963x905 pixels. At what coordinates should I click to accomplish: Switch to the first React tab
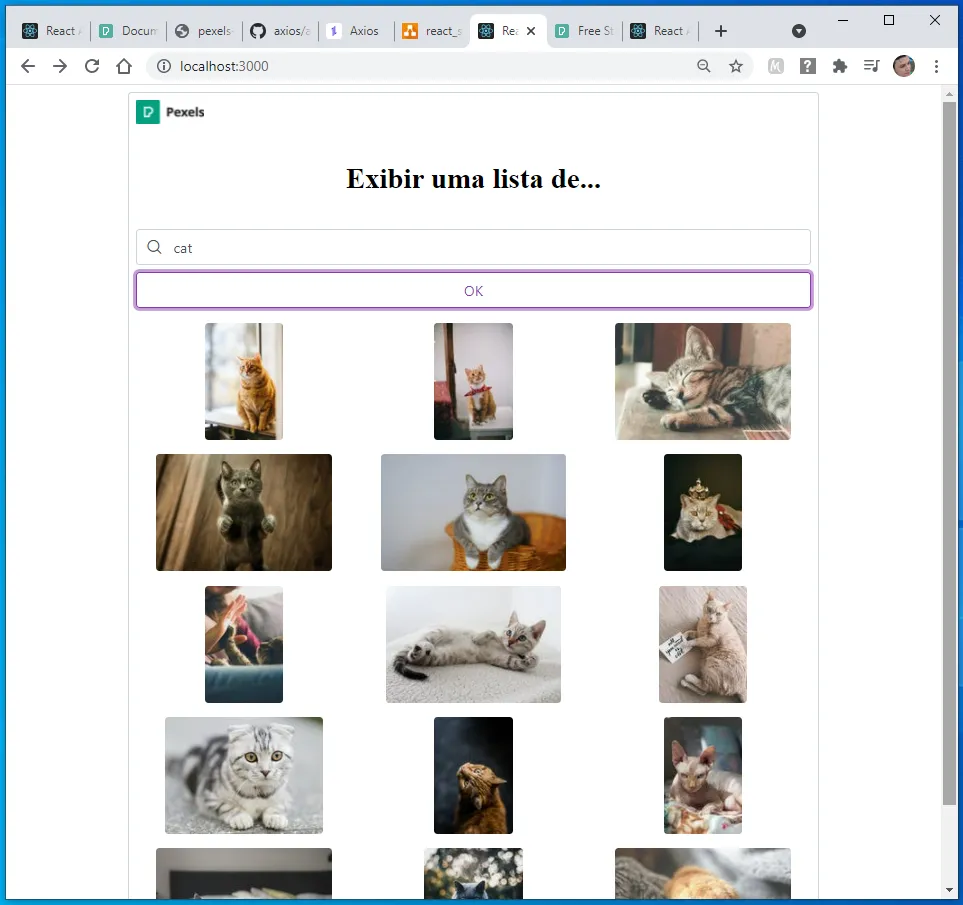tap(52, 31)
